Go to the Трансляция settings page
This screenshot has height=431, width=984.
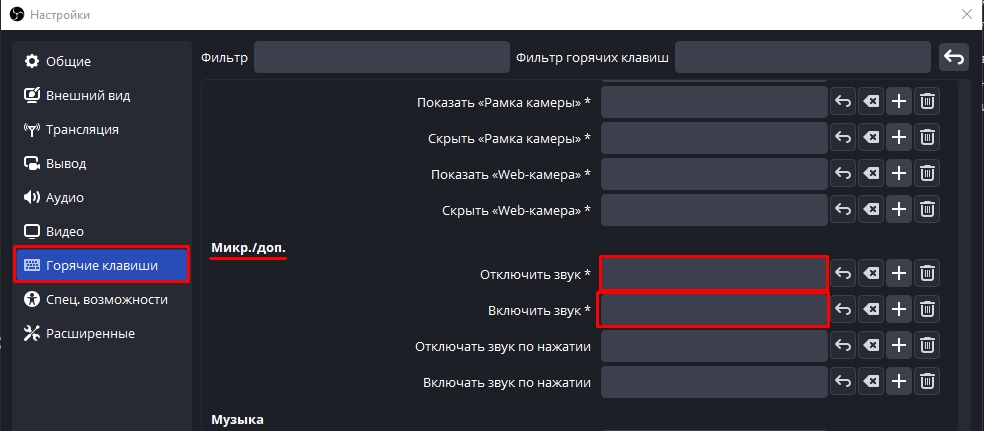(x=102, y=129)
